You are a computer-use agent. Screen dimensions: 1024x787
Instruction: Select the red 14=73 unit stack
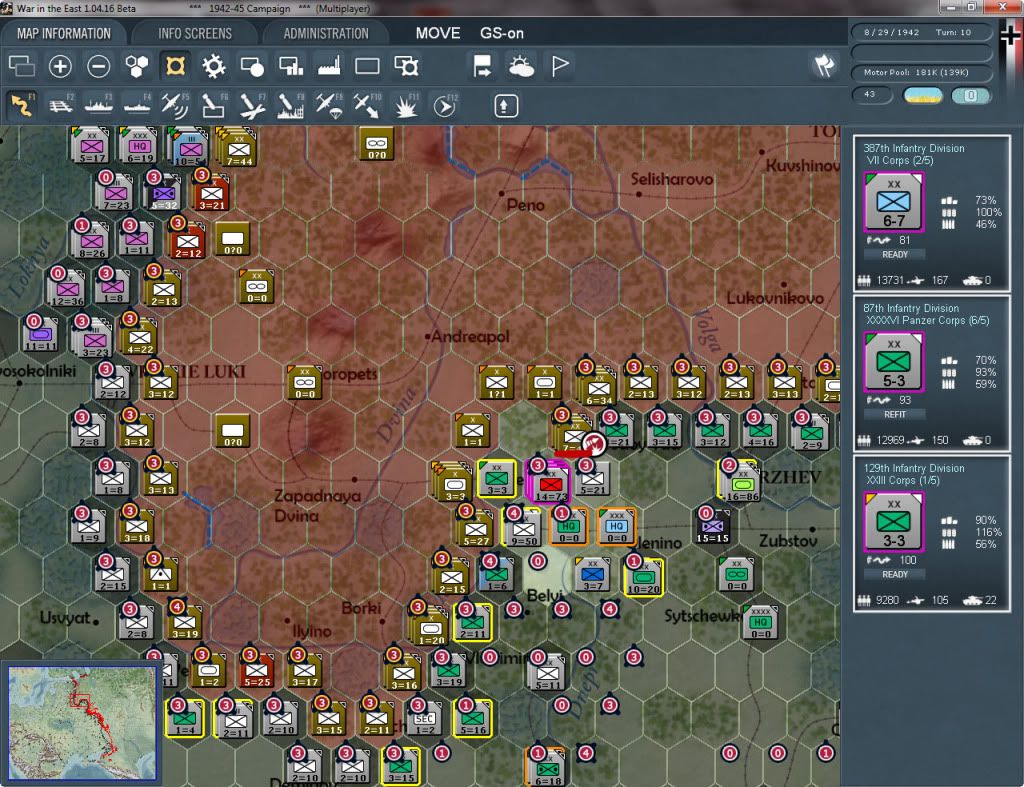tap(549, 482)
